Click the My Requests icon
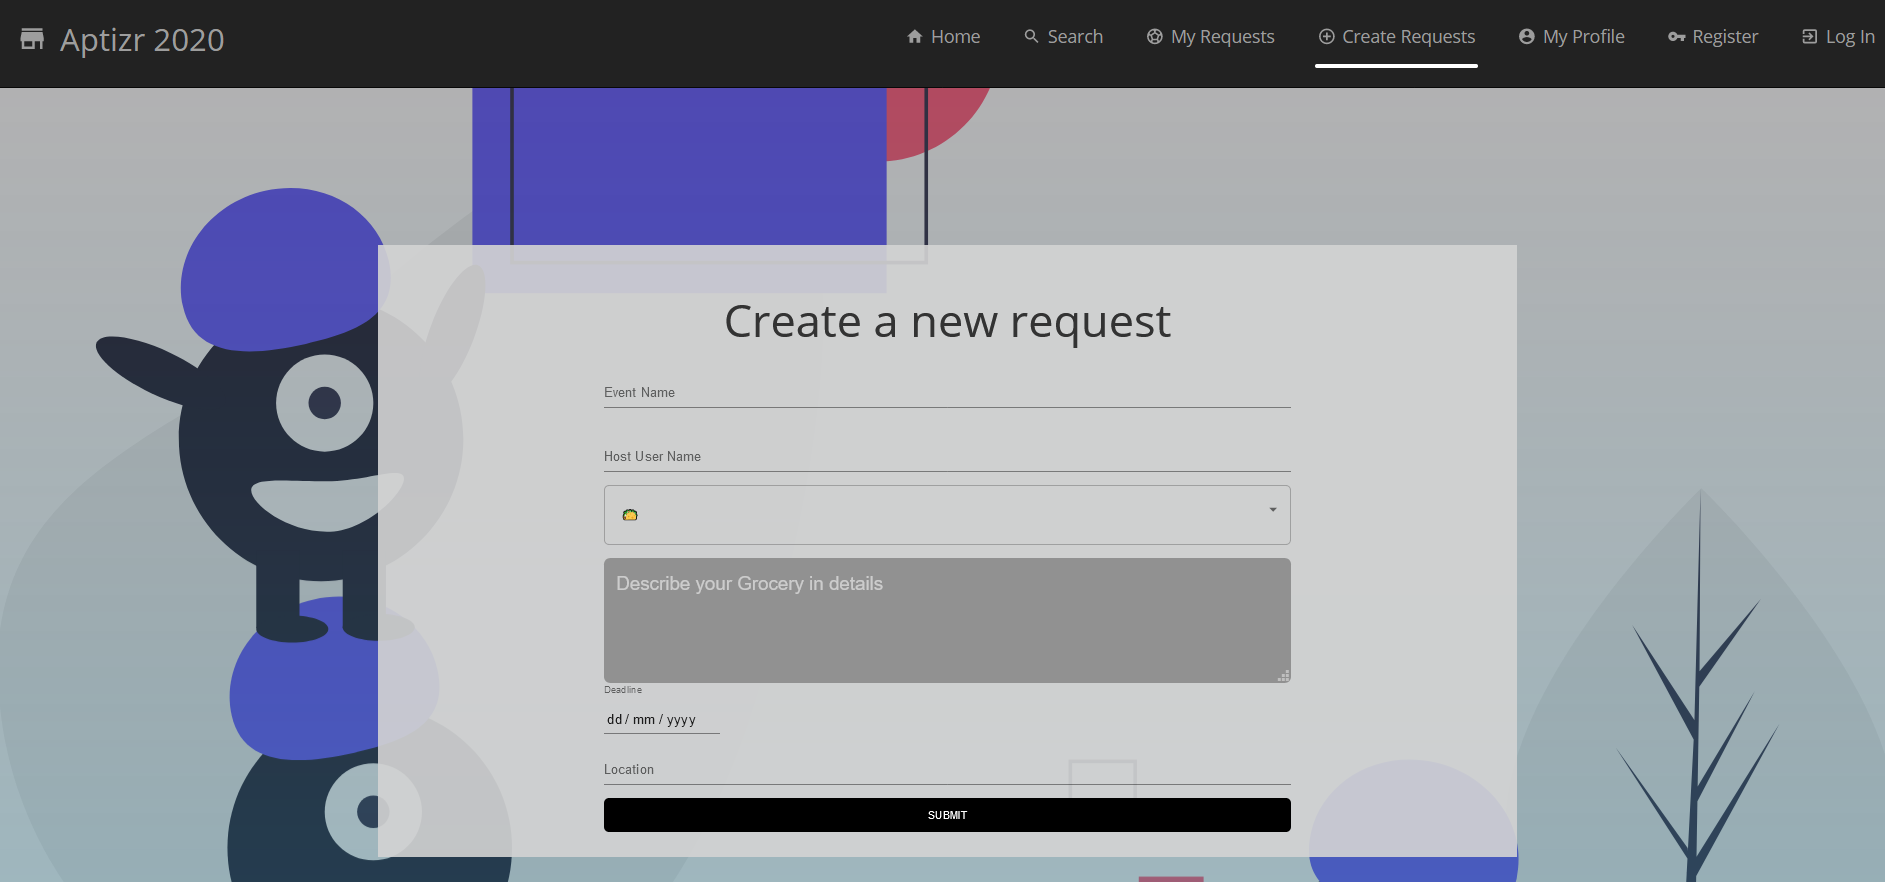 click(1154, 37)
